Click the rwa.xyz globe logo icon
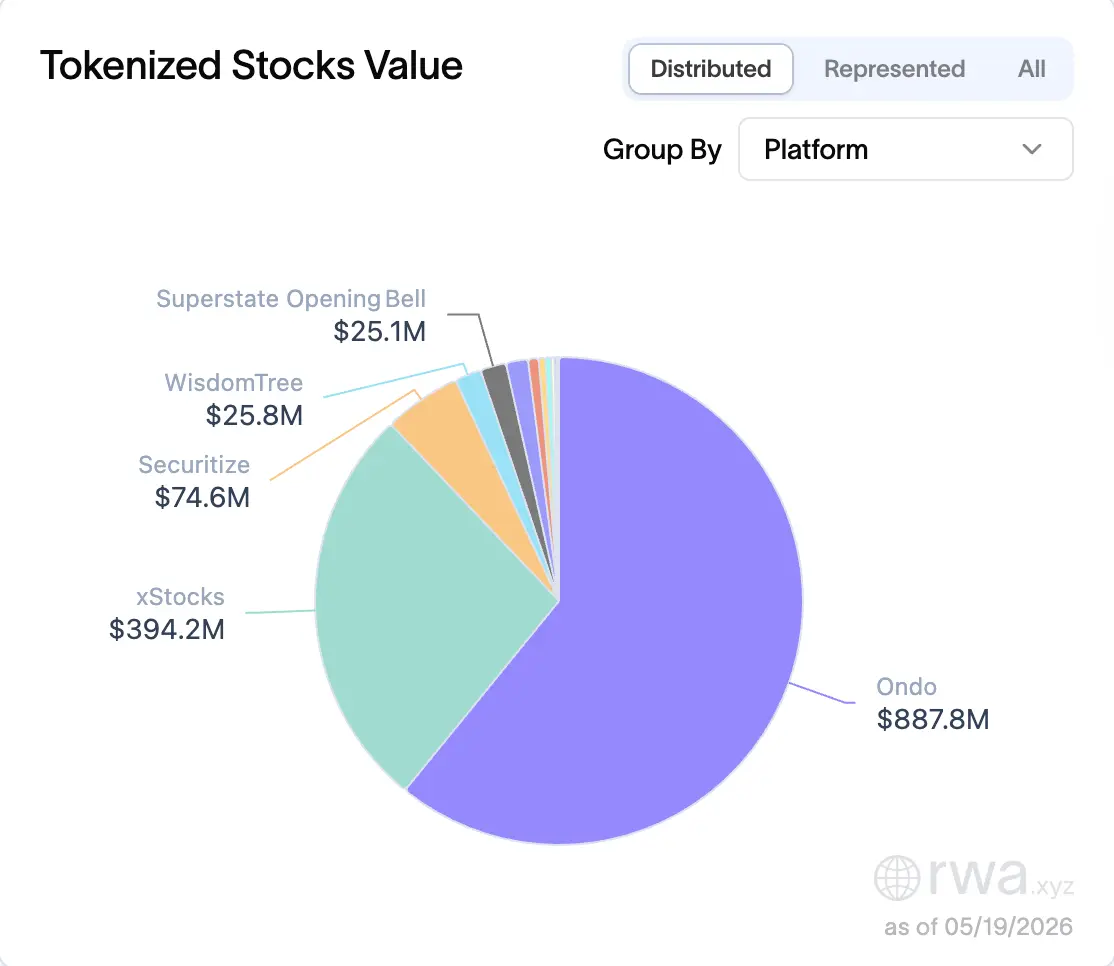This screenshot has height=966, width=1114. click(x=897, y=878)
